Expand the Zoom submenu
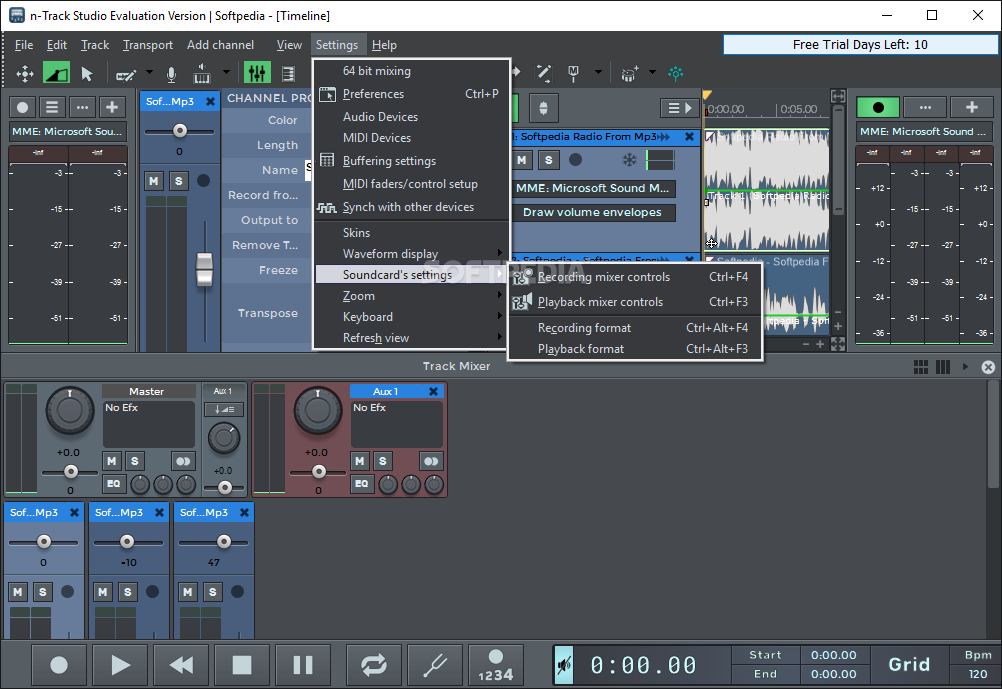This screenshot has width=1002, height=689. click(x=411, y=296)
